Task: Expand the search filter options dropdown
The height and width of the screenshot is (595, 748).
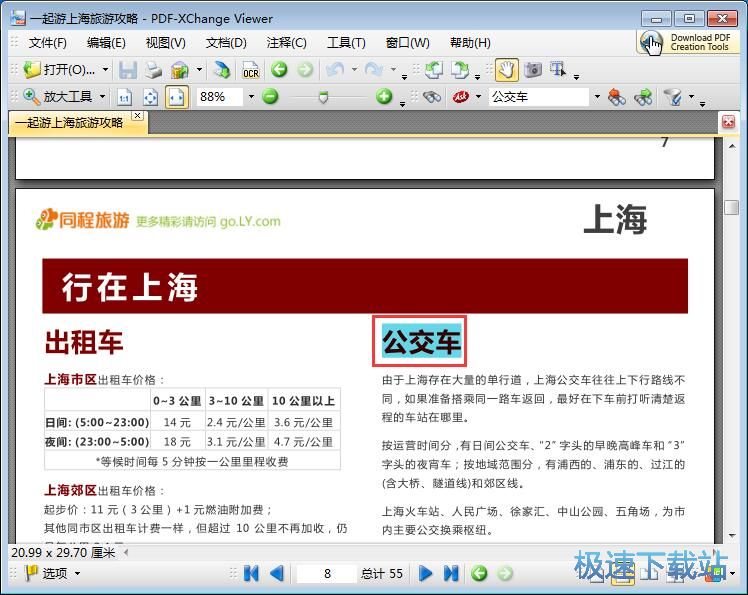Action: click(691, 97)
